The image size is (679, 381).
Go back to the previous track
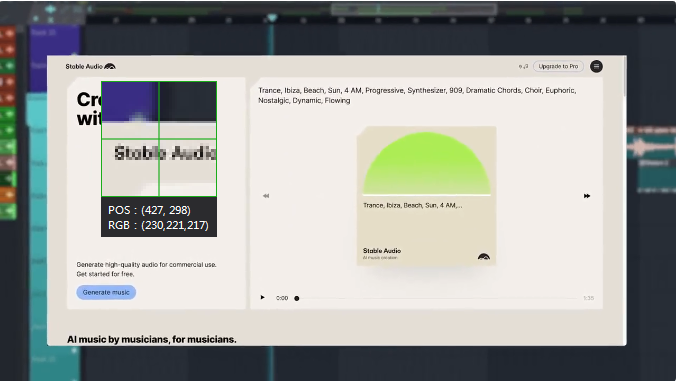pos(266,196)
